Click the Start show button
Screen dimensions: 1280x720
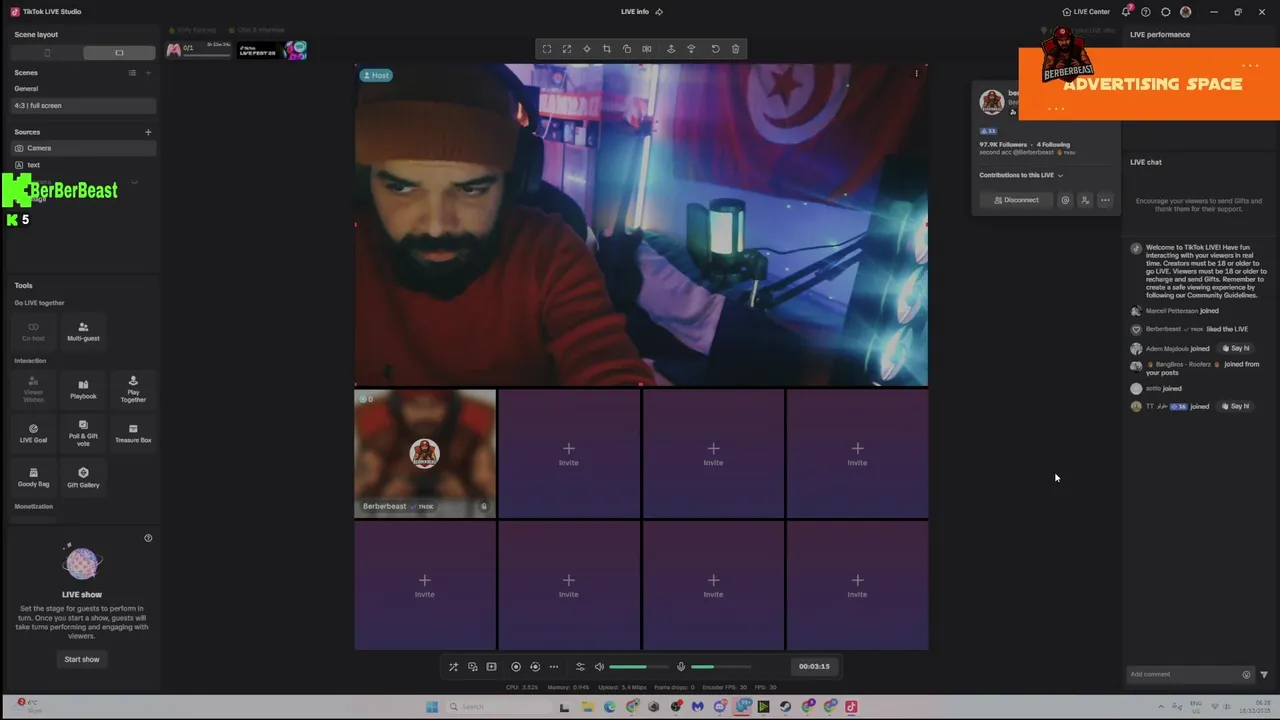click(x=82, y=660)
